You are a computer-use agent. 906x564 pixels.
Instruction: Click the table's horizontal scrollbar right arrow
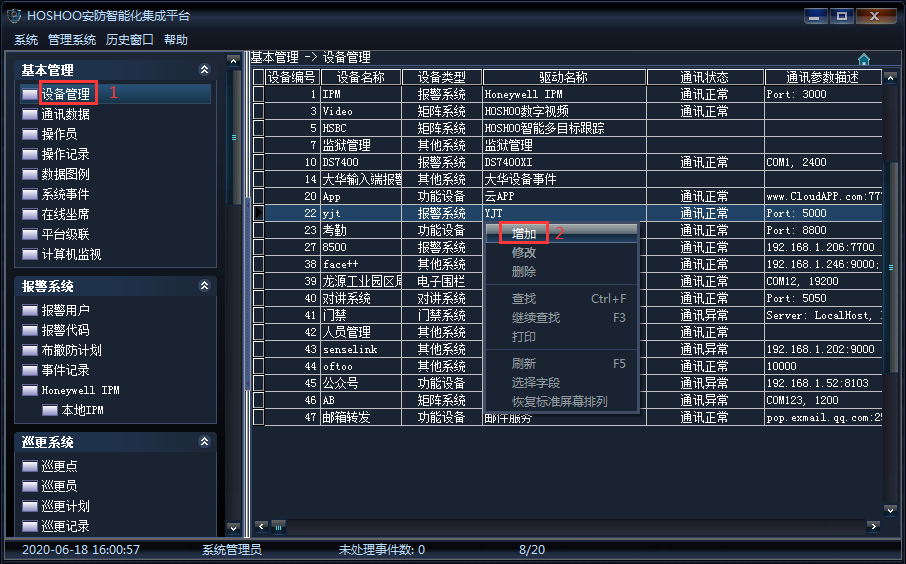[x=873, y=526]
